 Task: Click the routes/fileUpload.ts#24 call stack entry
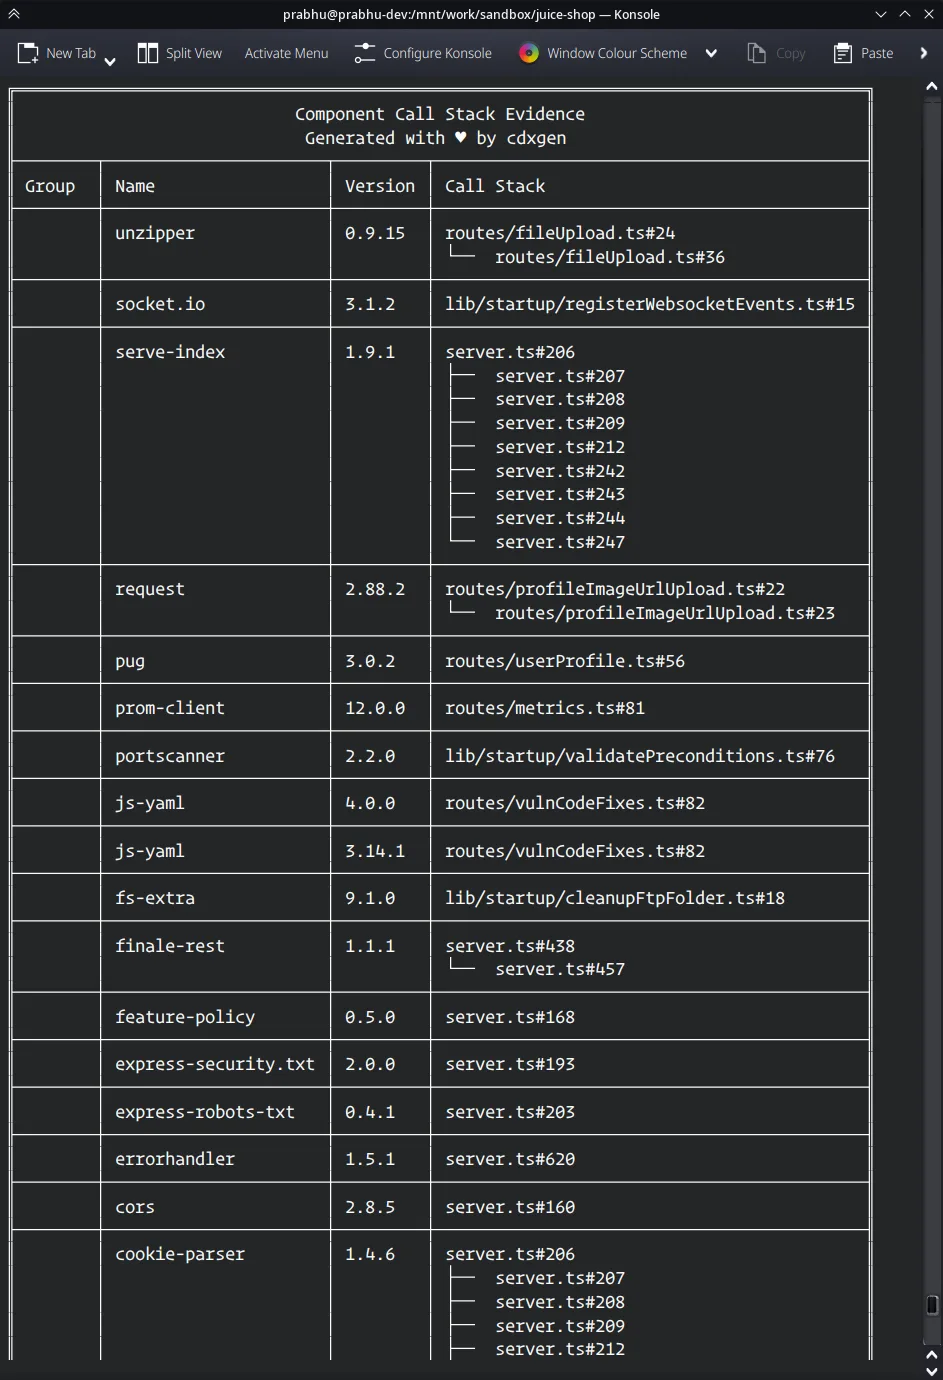point(560,232)
